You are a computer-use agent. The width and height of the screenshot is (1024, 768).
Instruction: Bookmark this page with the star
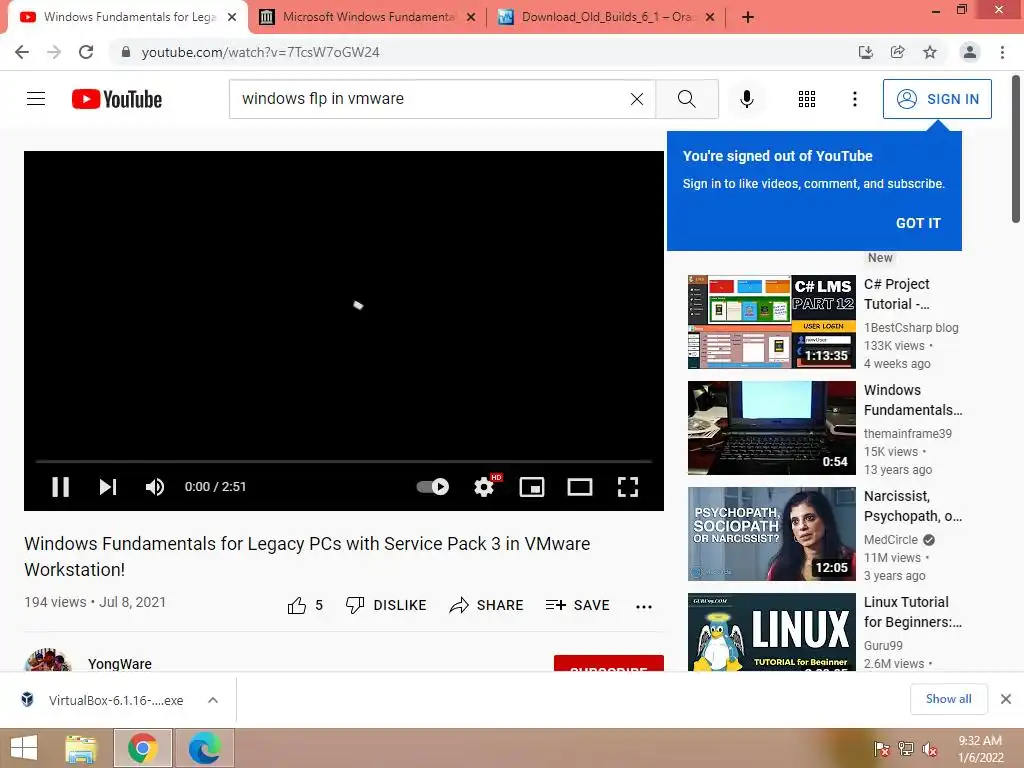point(930,52)
